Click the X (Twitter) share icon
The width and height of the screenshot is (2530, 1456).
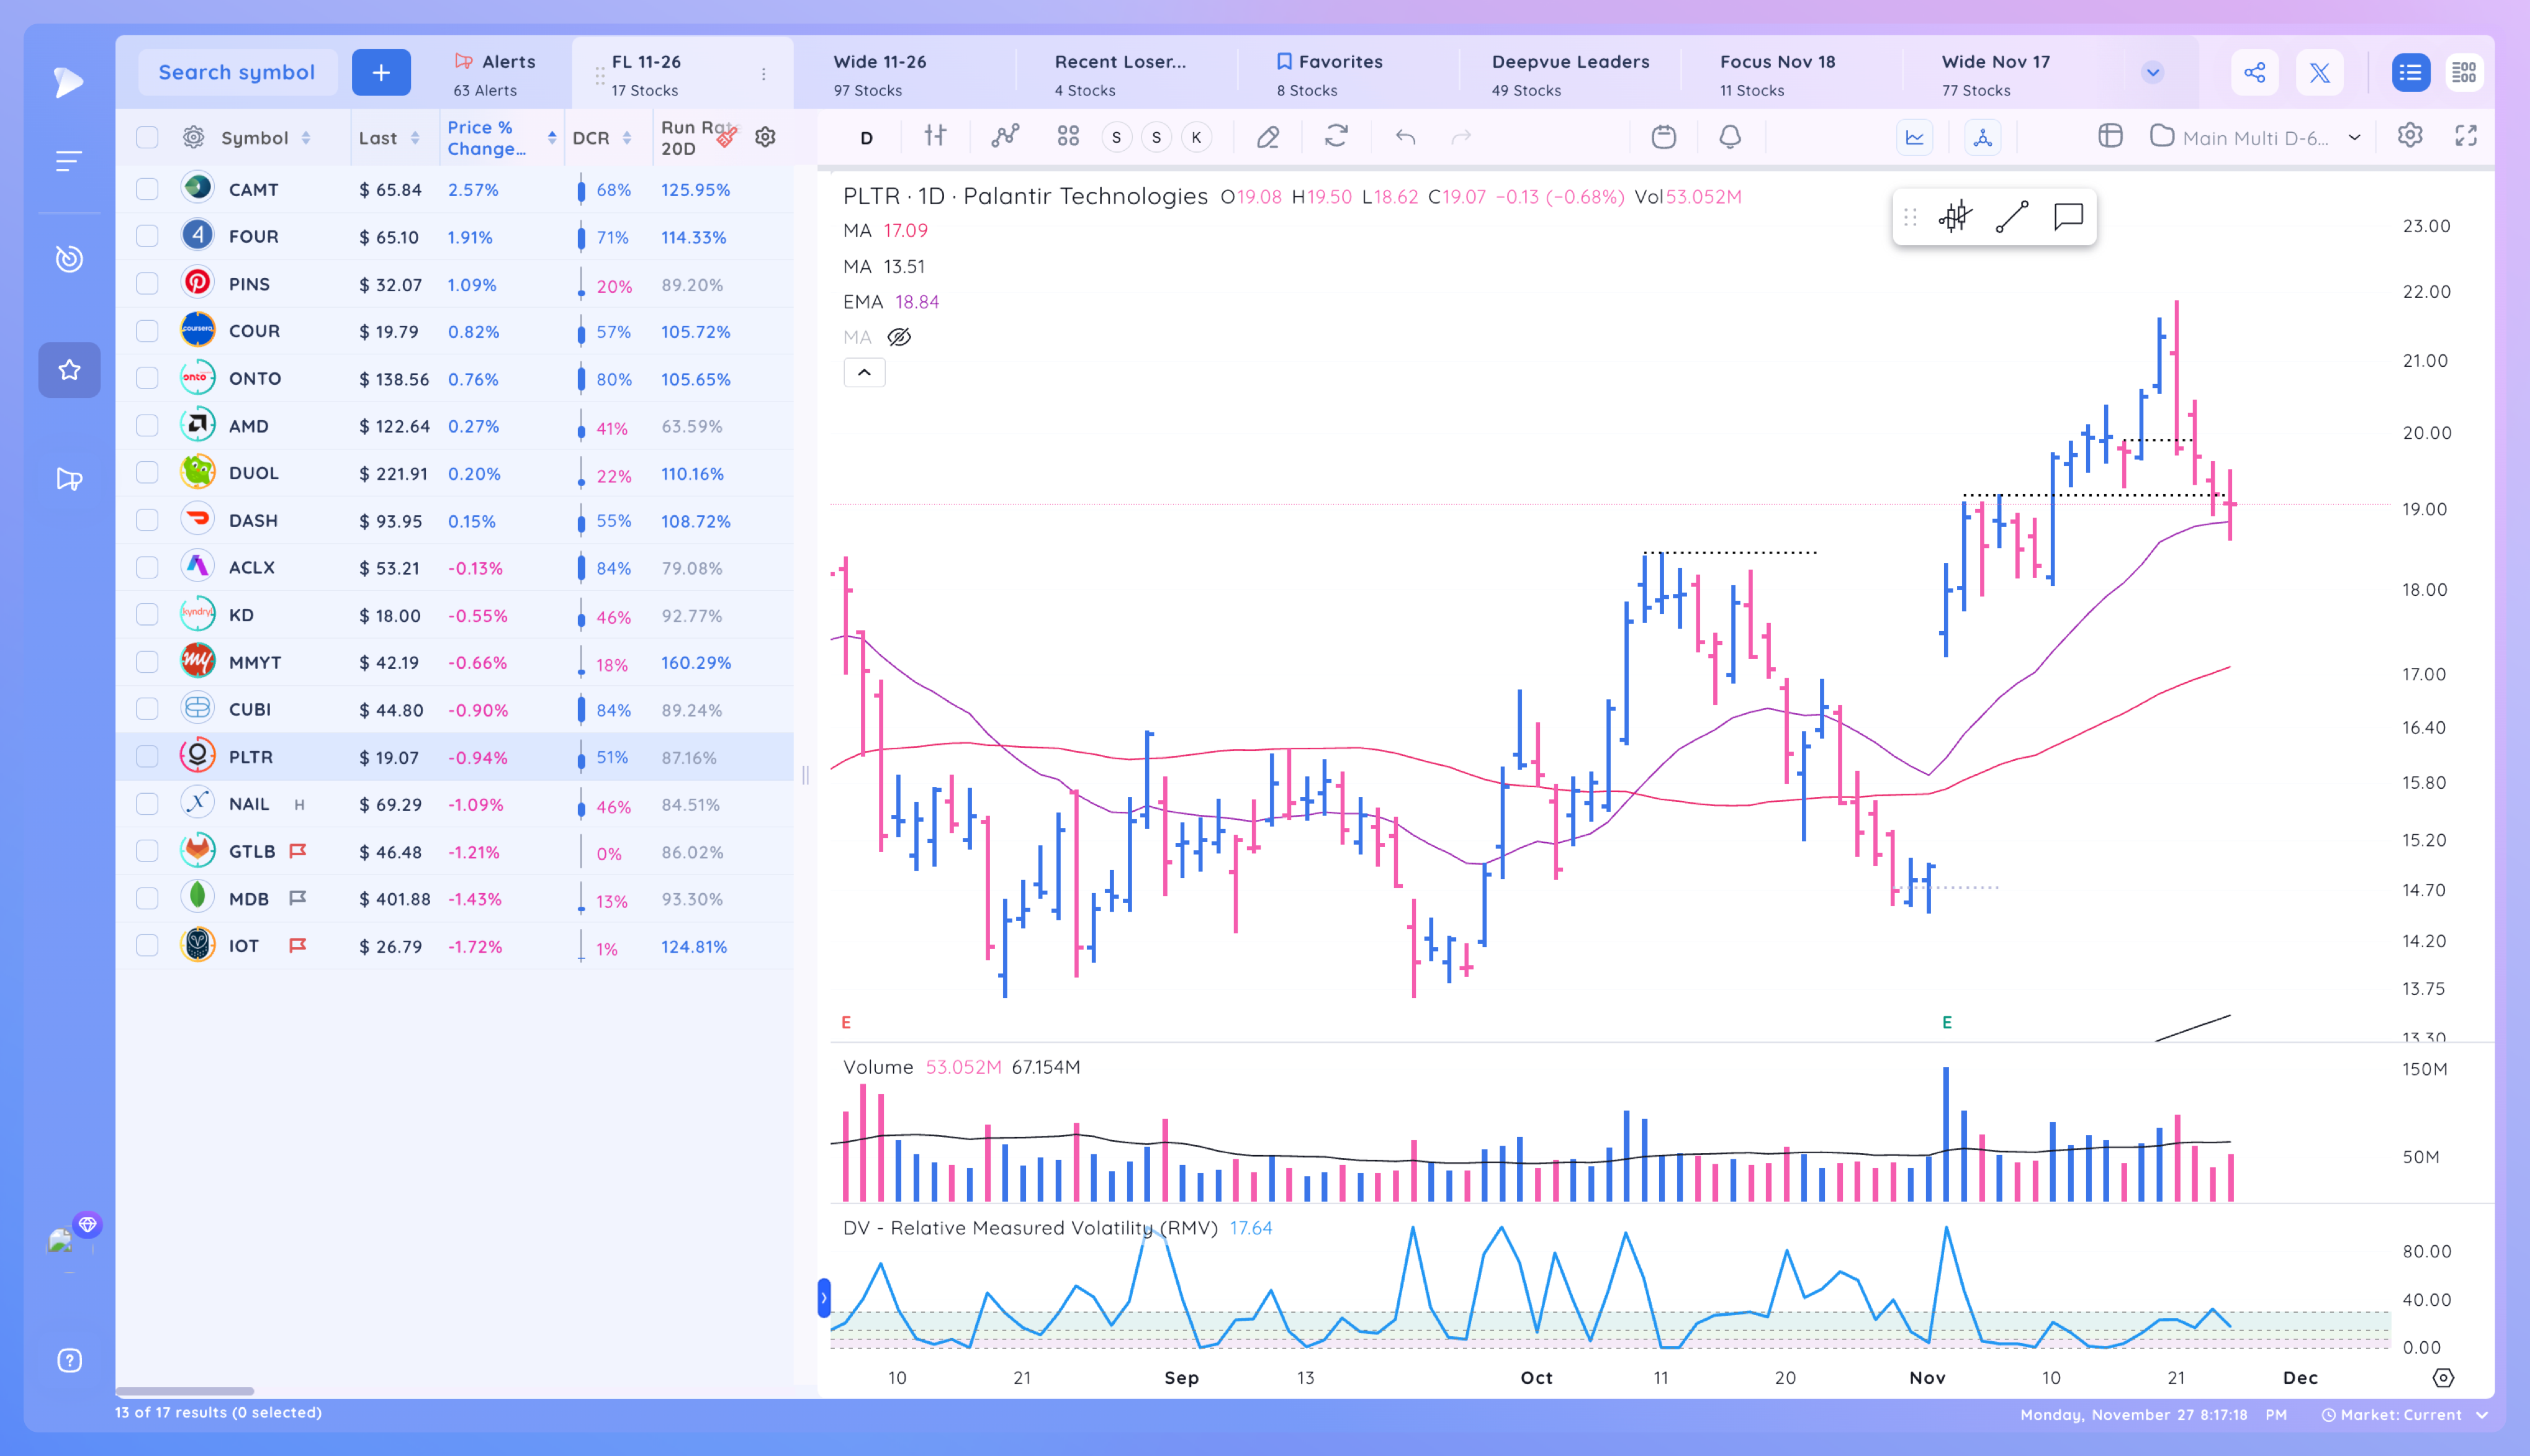point(2319,72)
